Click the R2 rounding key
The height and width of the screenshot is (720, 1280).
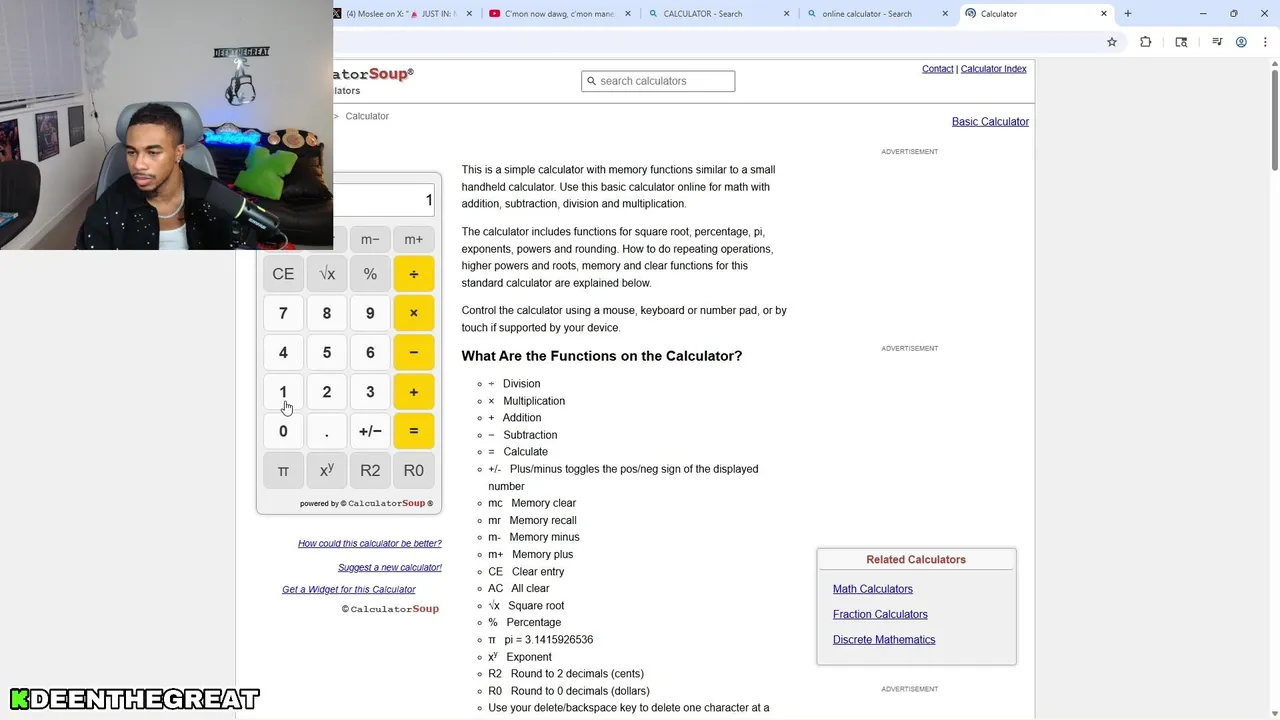point(370,470)
